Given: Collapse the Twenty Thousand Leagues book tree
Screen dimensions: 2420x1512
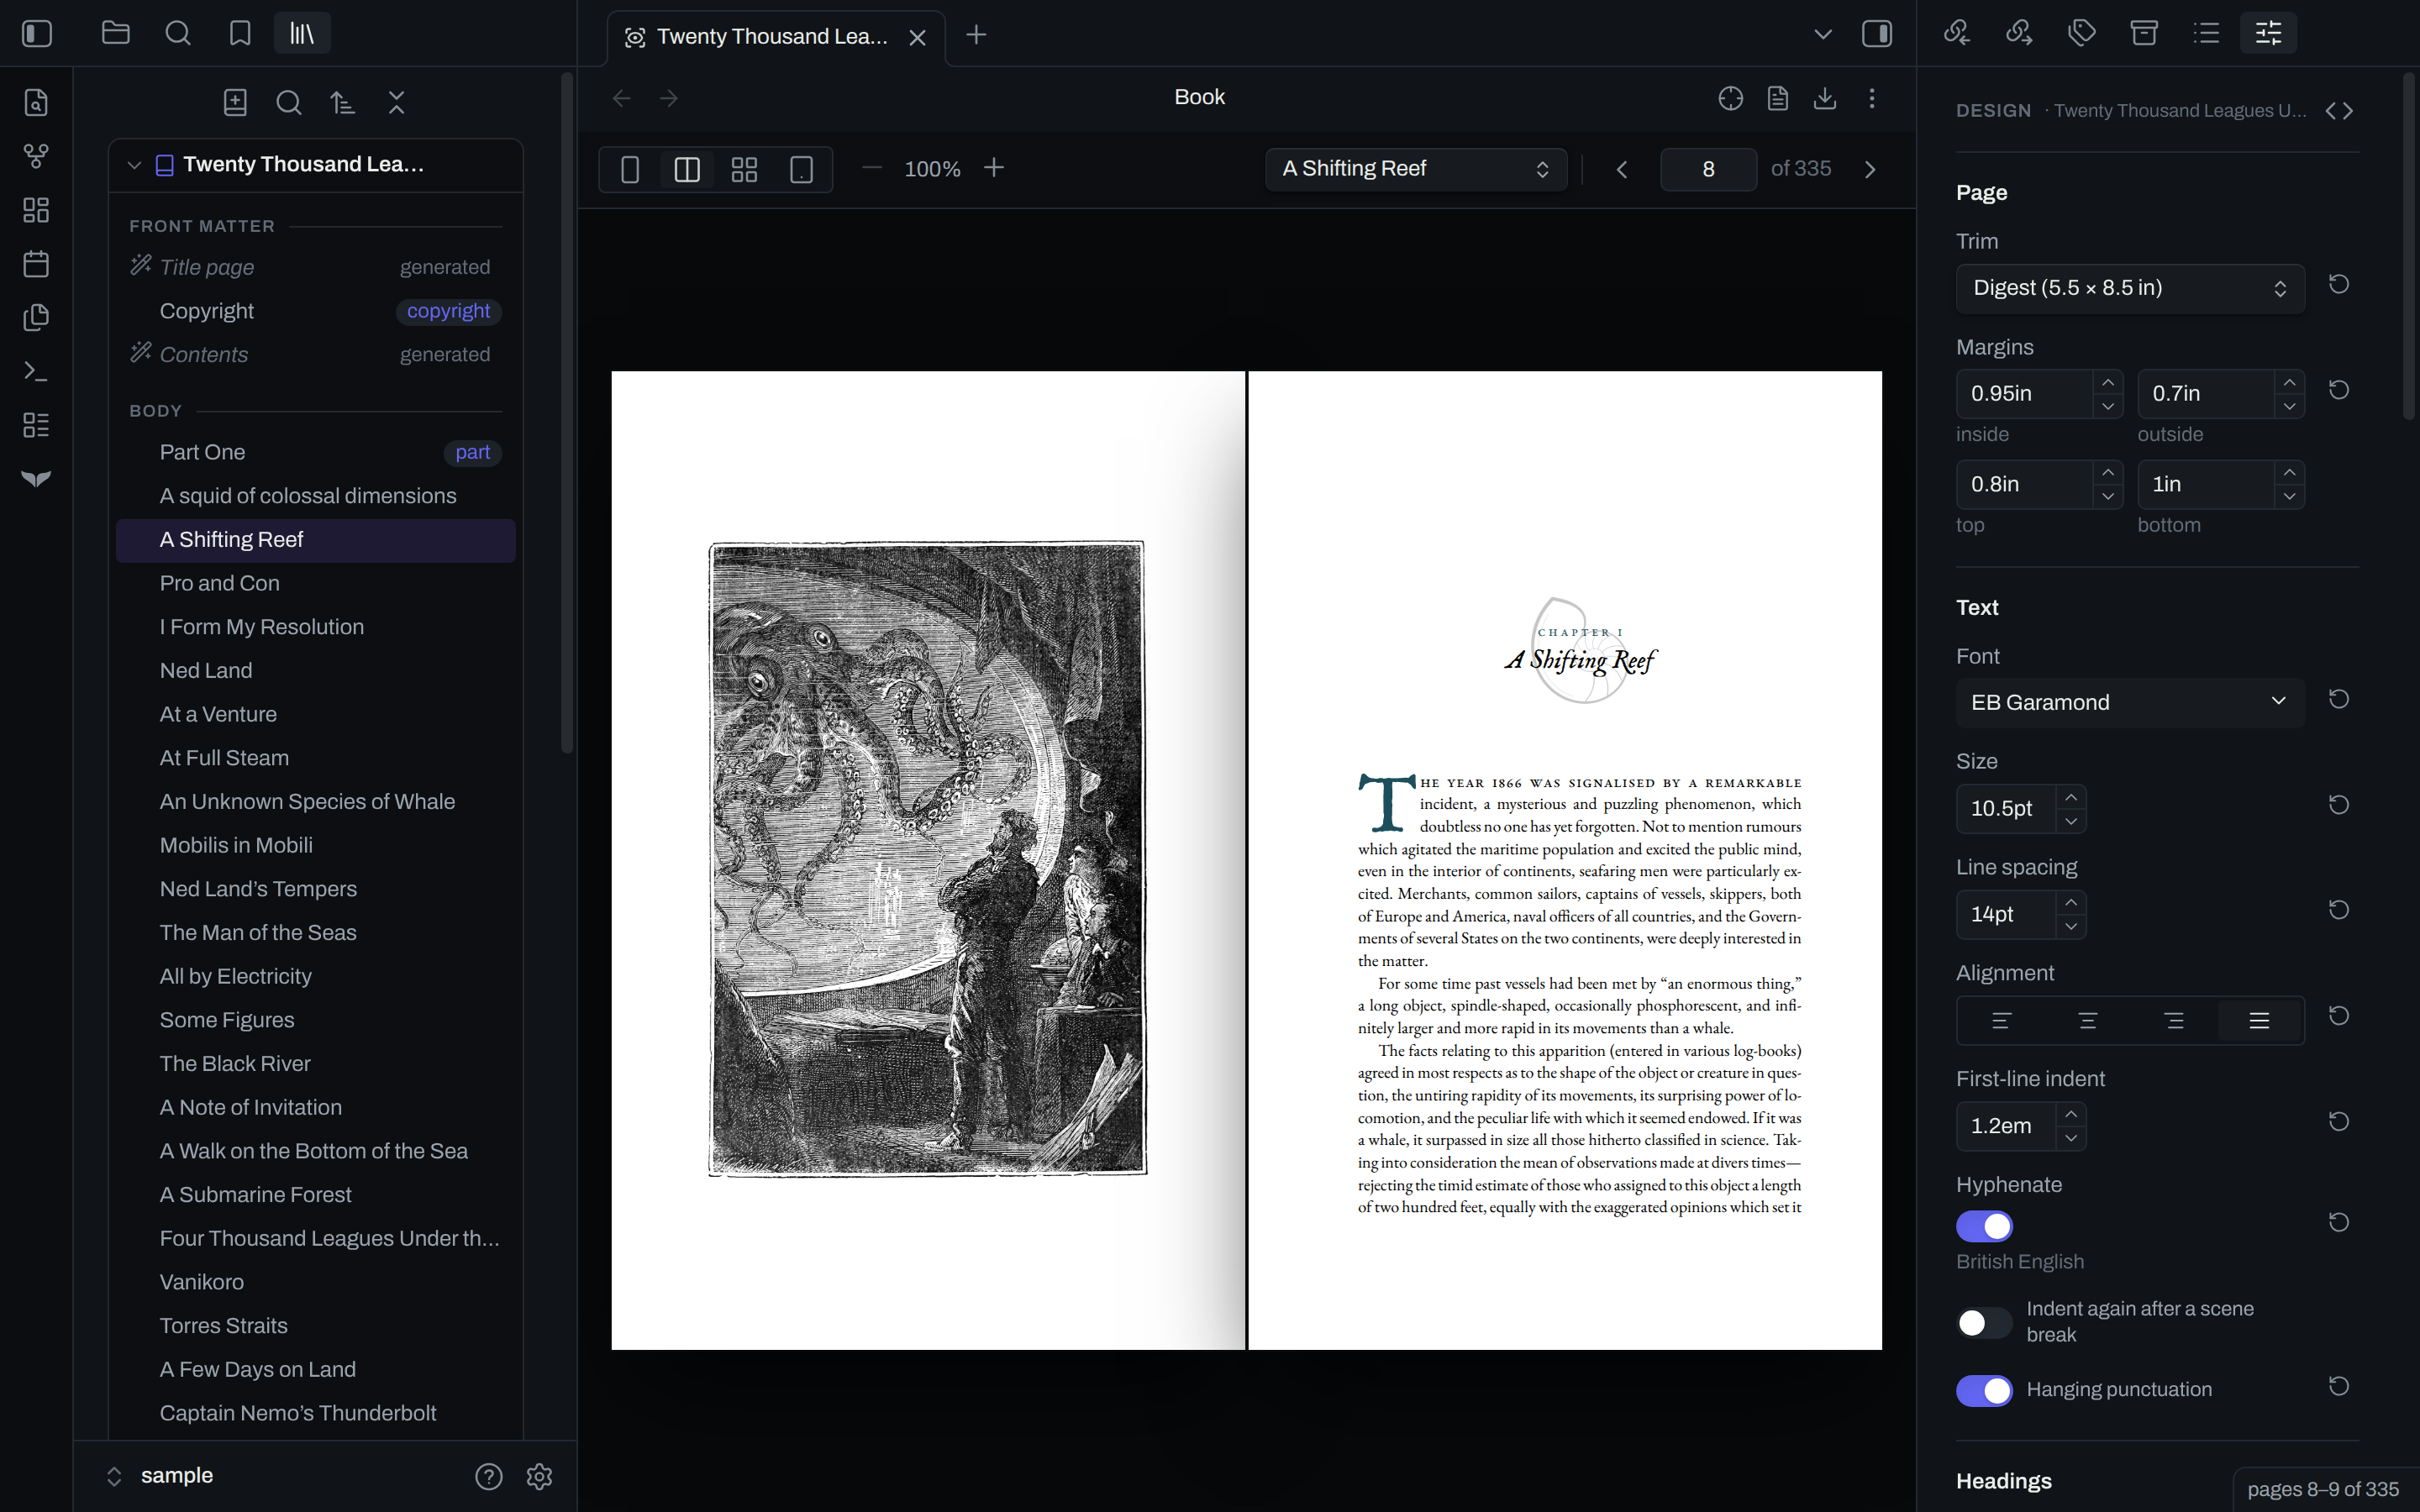Looking at the screenshot, I should [x=134, y=165].
